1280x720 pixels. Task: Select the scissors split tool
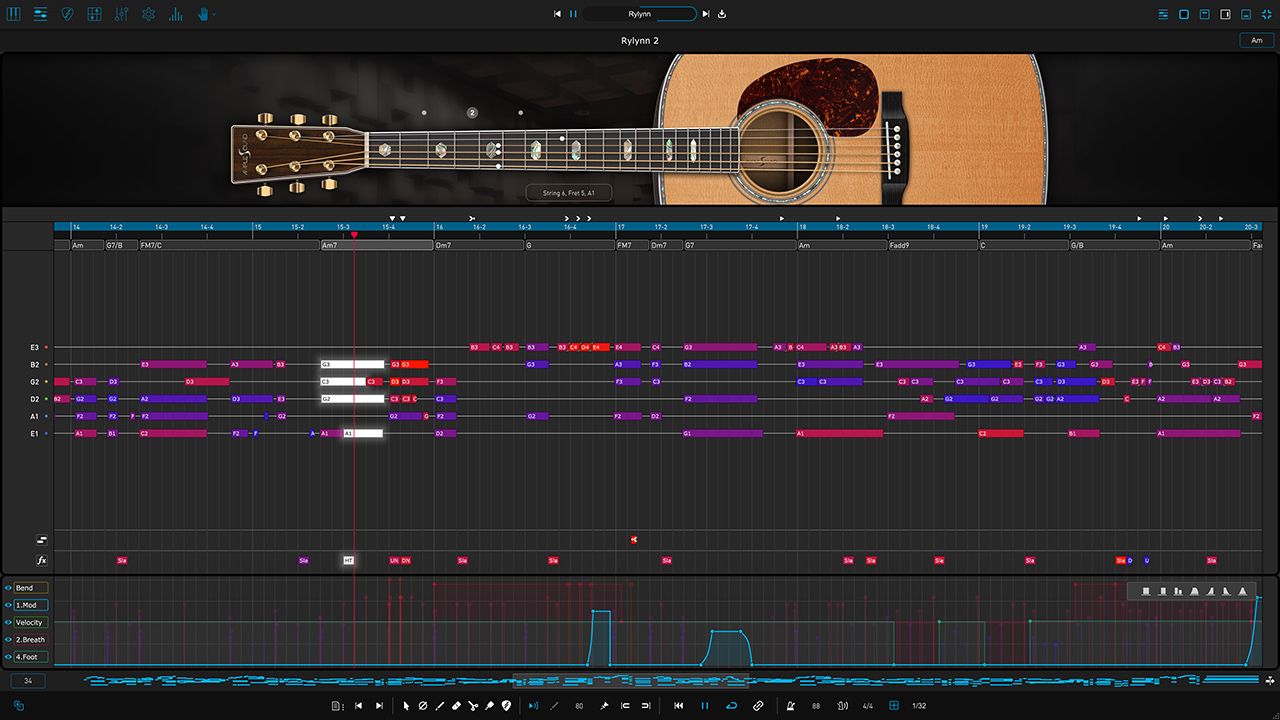point(473,706)
